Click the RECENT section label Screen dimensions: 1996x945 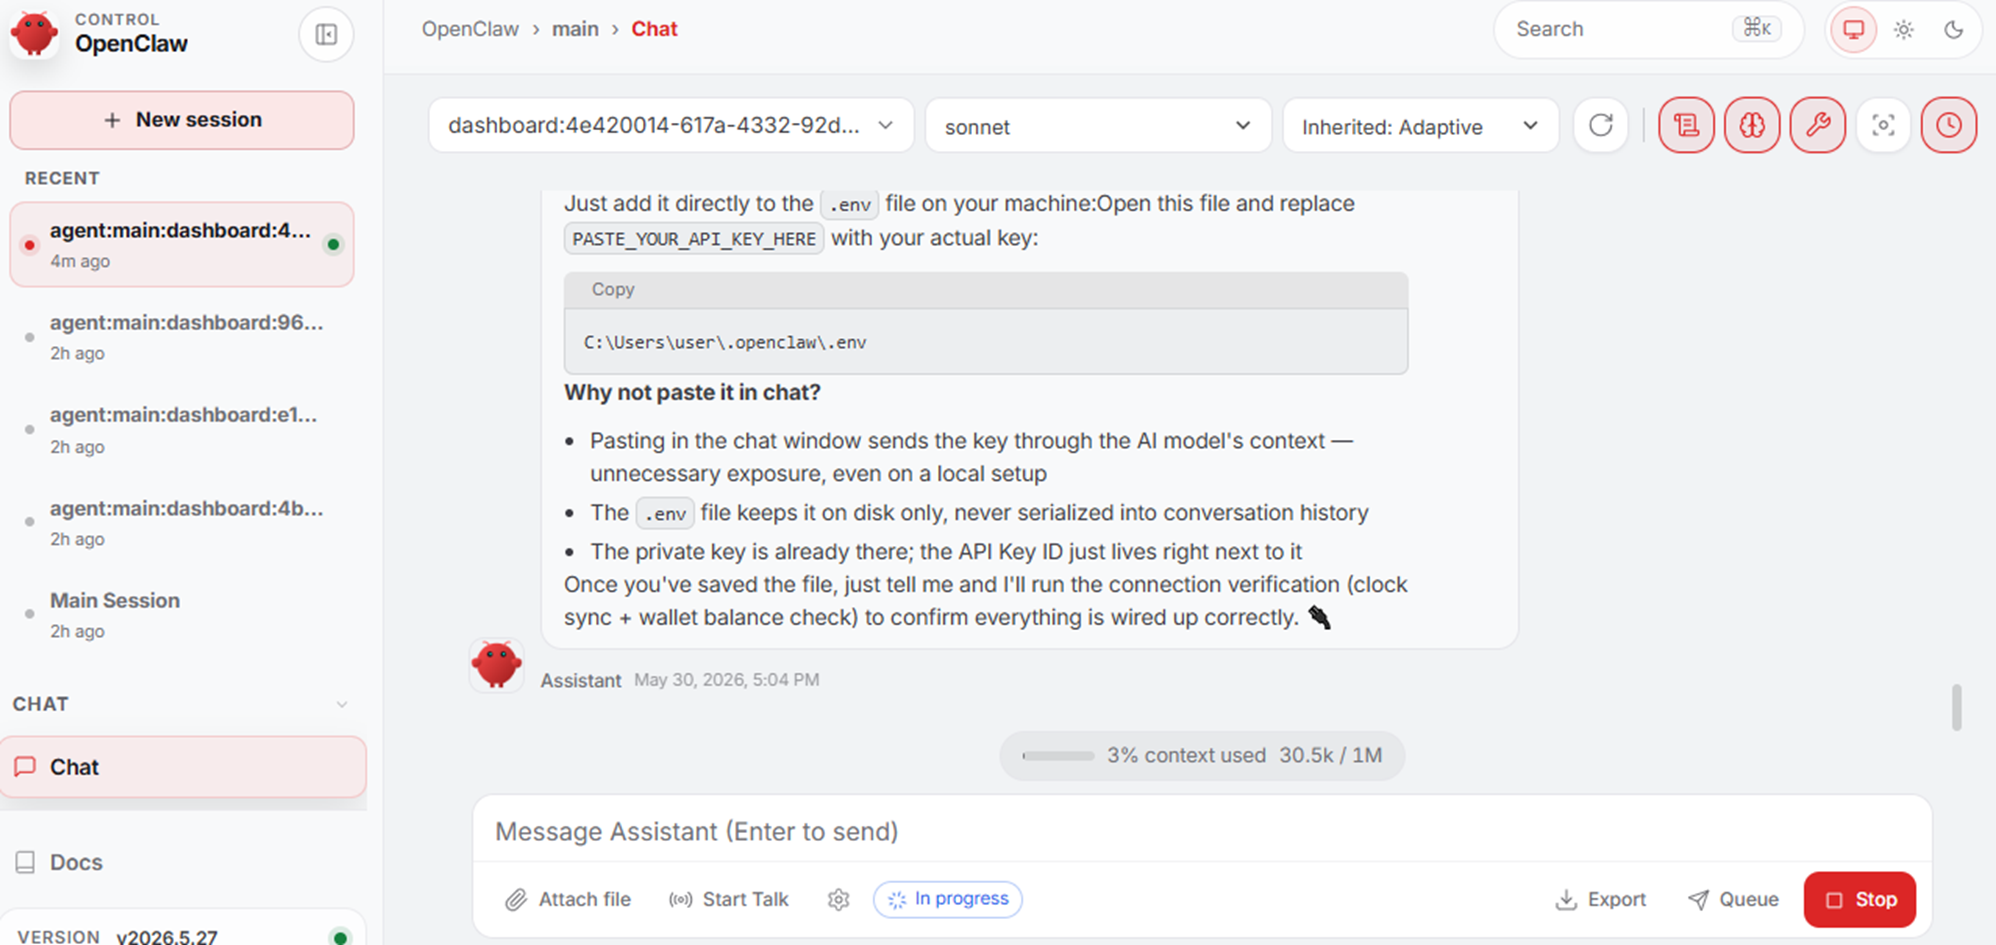point(62,178)
